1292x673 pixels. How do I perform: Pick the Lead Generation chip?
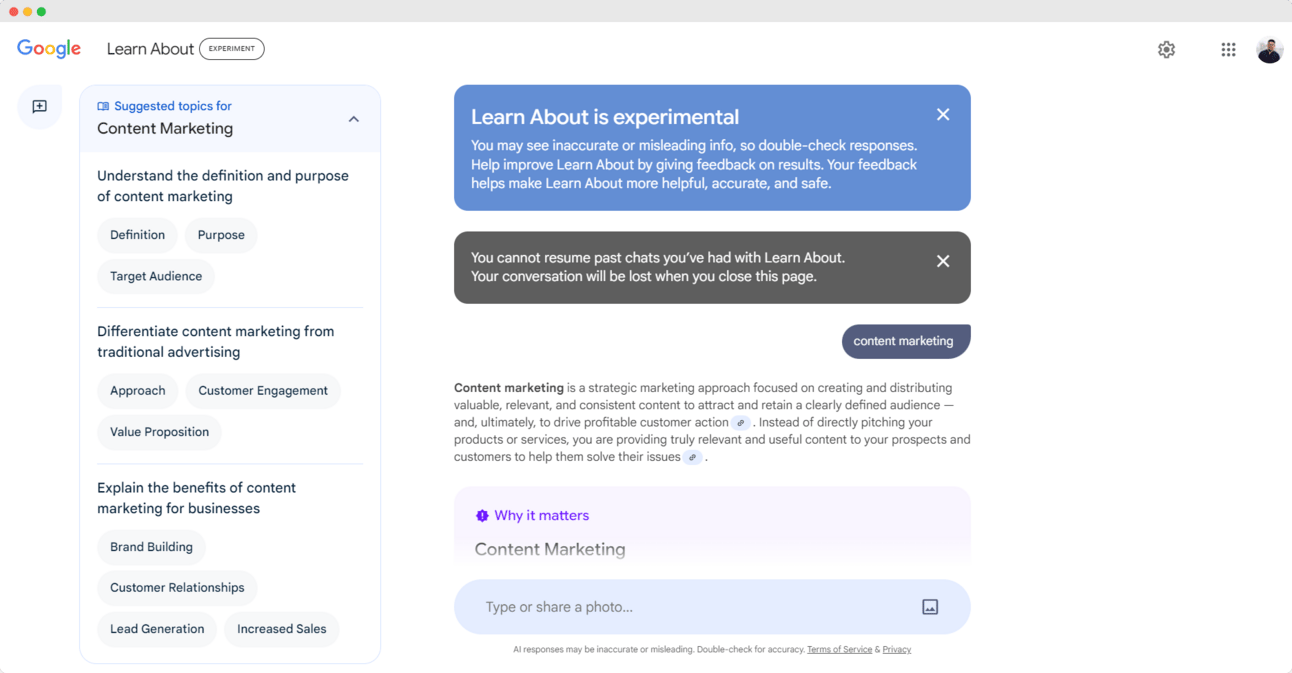point(157,629)
